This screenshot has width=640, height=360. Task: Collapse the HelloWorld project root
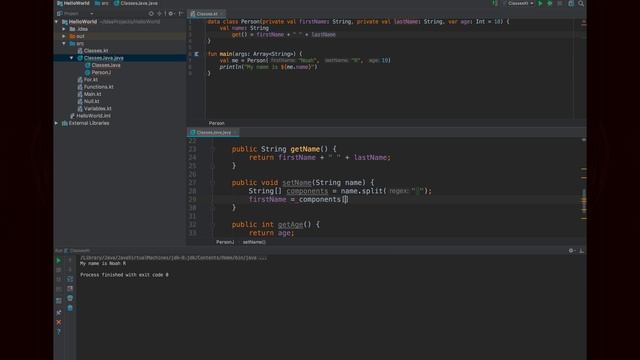point(56,22)
